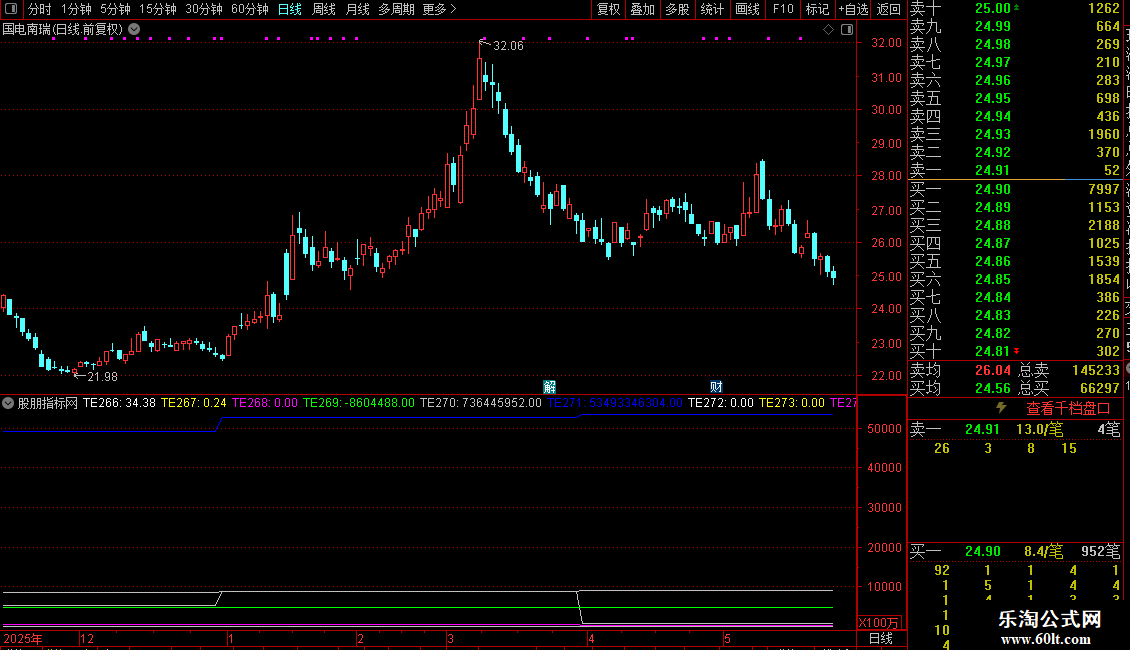The height and width of the screenshot is (650, 1130).
Task: Select the 月线 monthly chart tab
Action: [x=357, y=9]
